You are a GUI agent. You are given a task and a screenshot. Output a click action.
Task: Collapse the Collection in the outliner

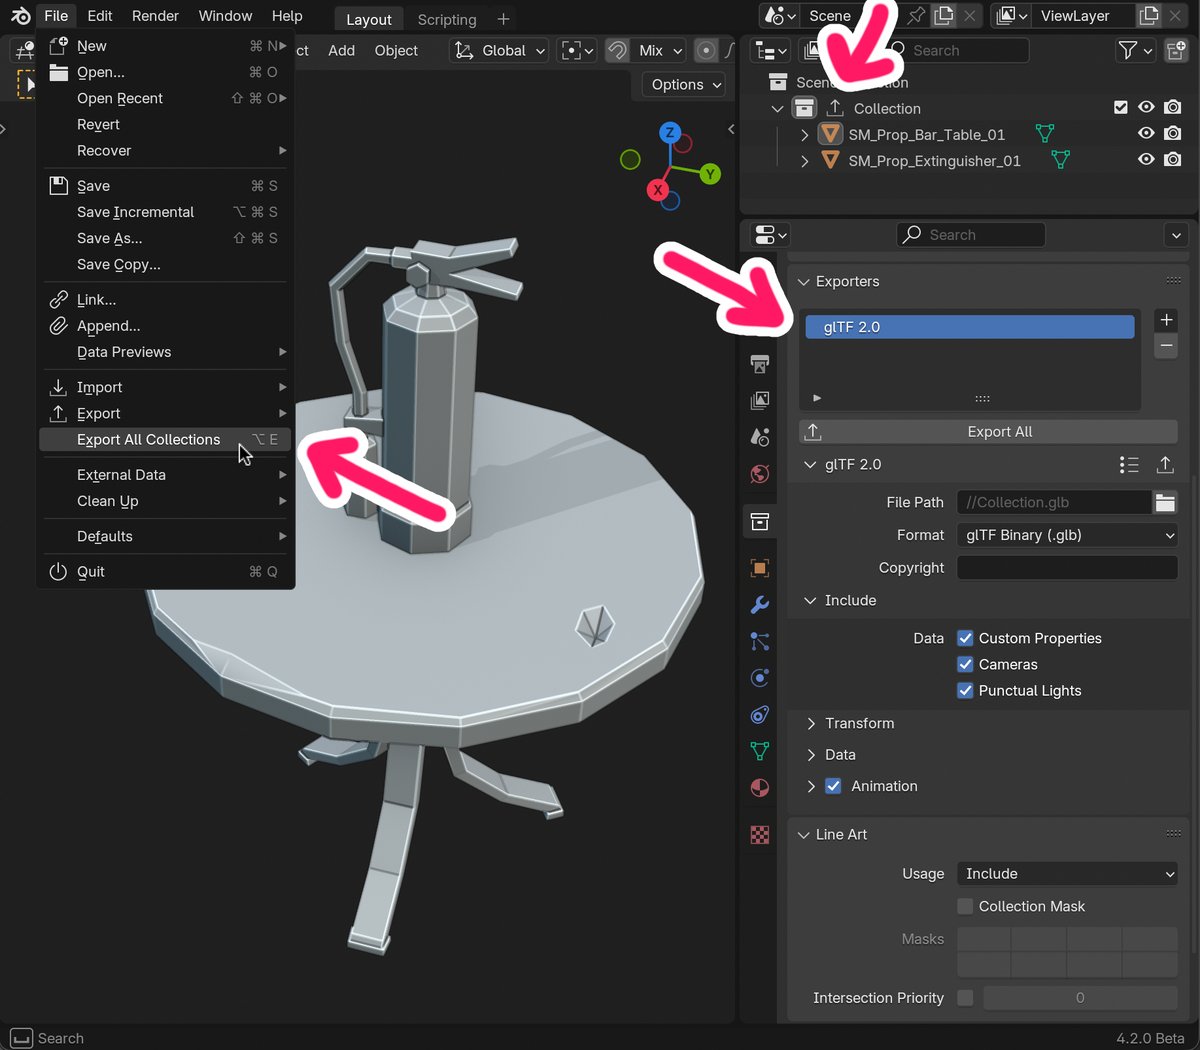(777, 108)
